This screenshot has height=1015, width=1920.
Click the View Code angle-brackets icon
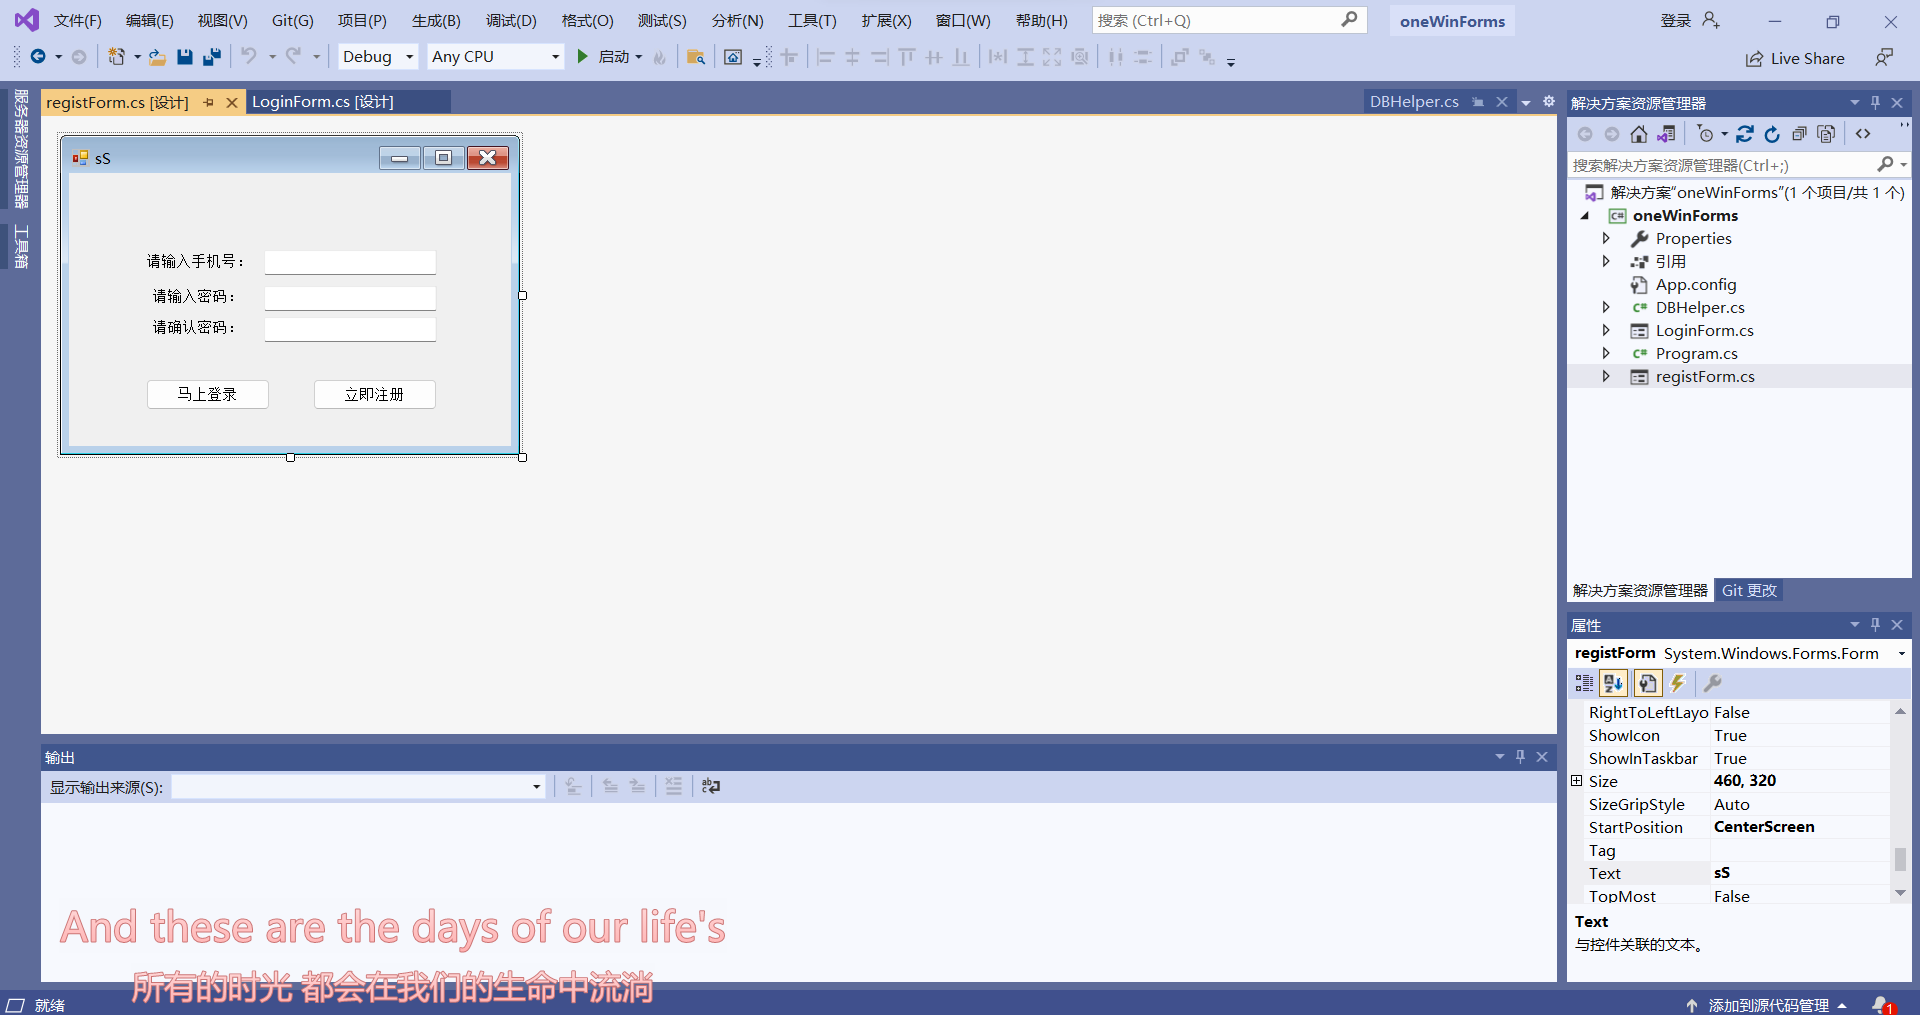coord(1863,134)
